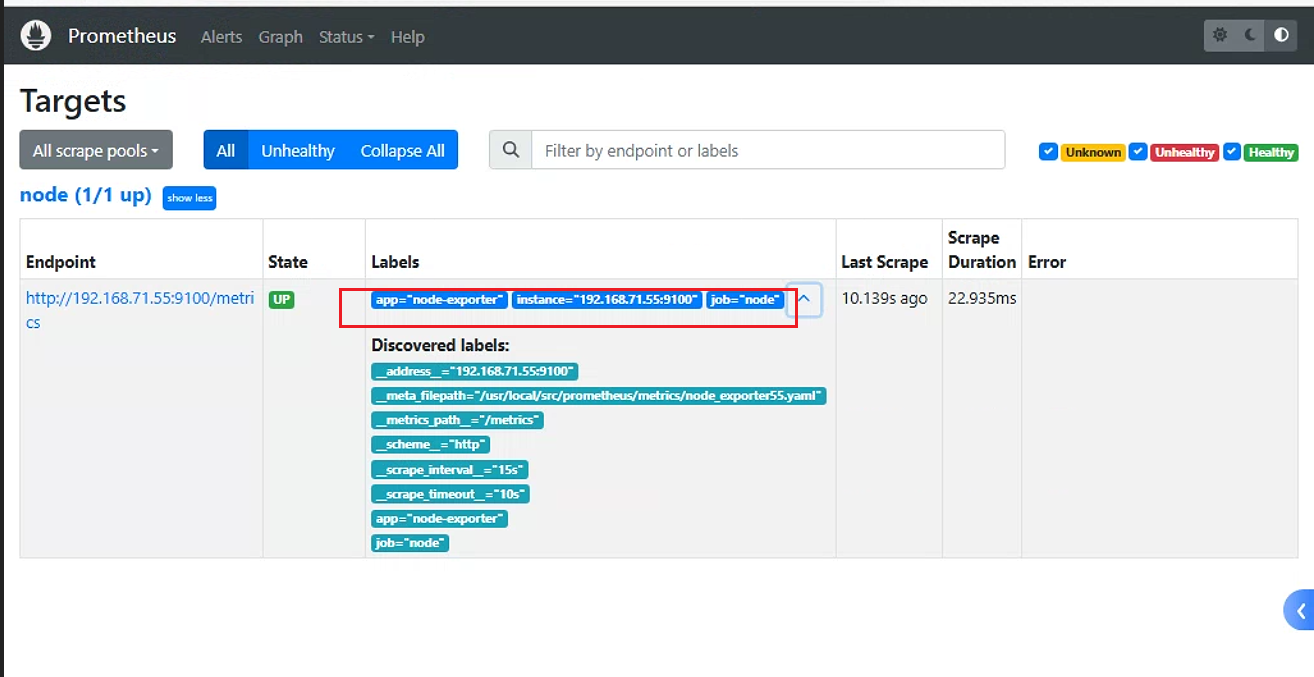Toggle the Unknown targets checkbox
This screenshot has width=1314, height=677.
point(1048,152)
